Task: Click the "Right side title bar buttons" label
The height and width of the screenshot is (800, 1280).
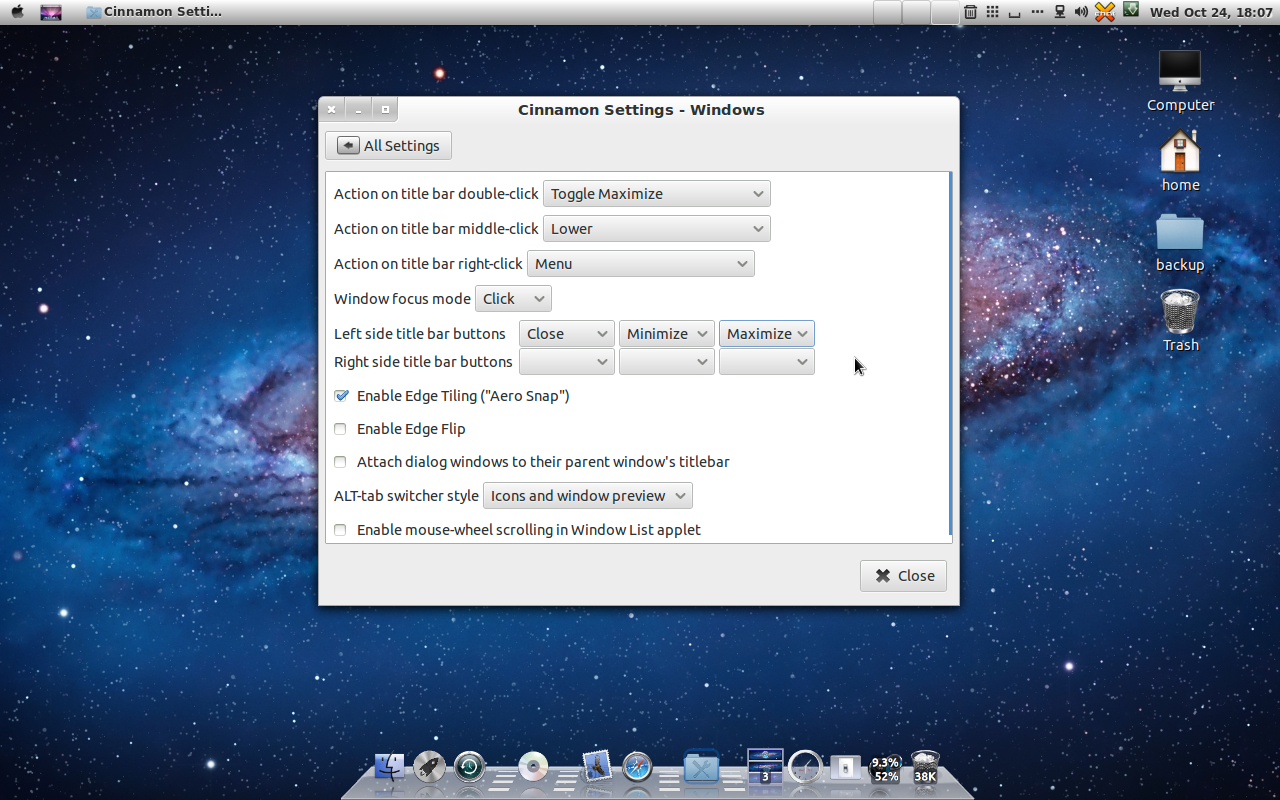Action: coord(423,362)
